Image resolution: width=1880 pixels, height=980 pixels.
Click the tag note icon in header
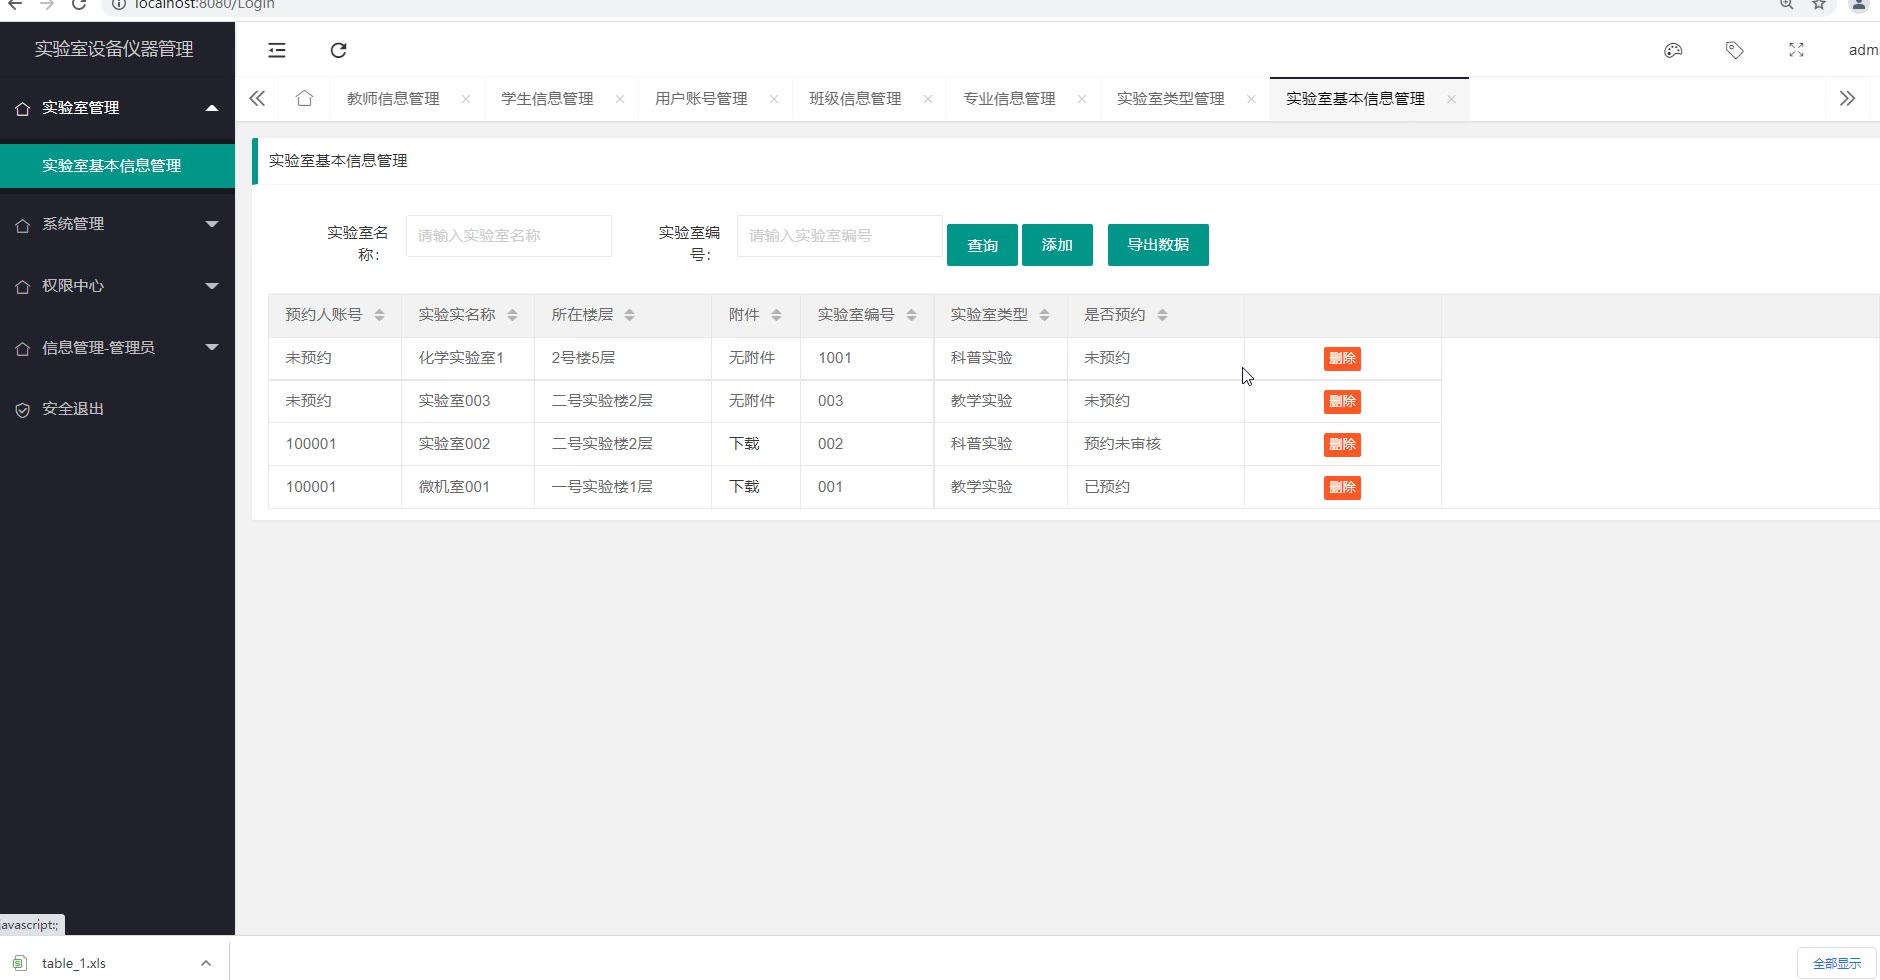(x=1735, y=50)
